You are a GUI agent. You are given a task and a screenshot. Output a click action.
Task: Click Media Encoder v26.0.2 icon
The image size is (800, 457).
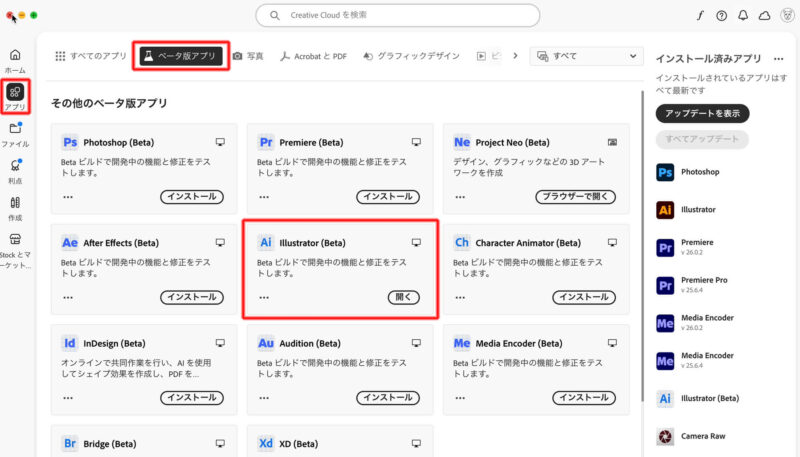pos(665,323)
